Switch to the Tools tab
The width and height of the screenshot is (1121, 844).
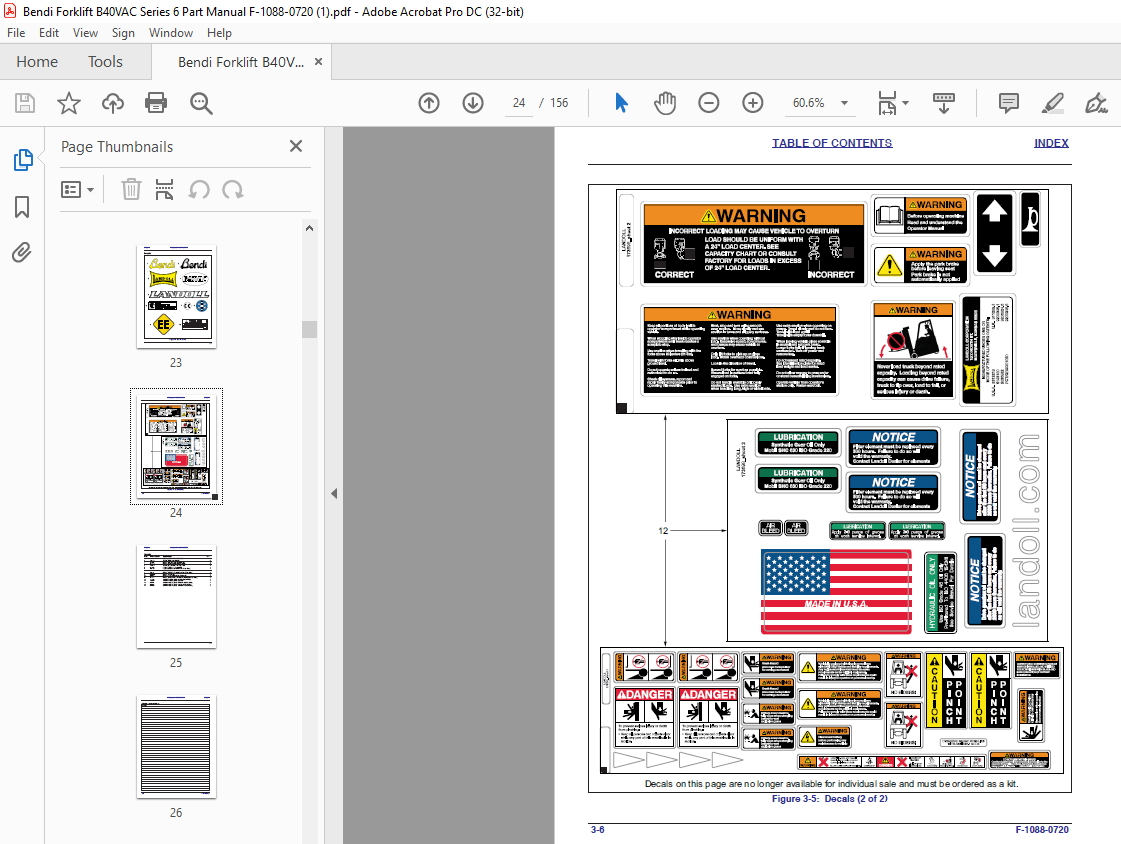click(105, 61)
